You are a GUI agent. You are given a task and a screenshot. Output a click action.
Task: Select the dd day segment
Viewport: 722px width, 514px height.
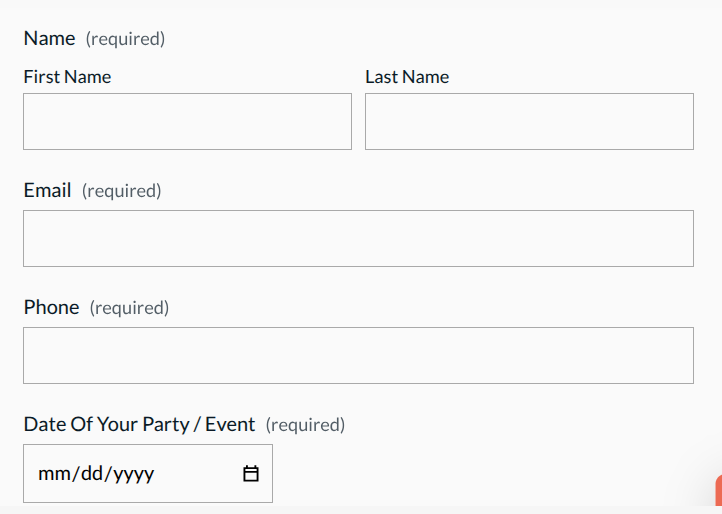click(x=90, y=474)
